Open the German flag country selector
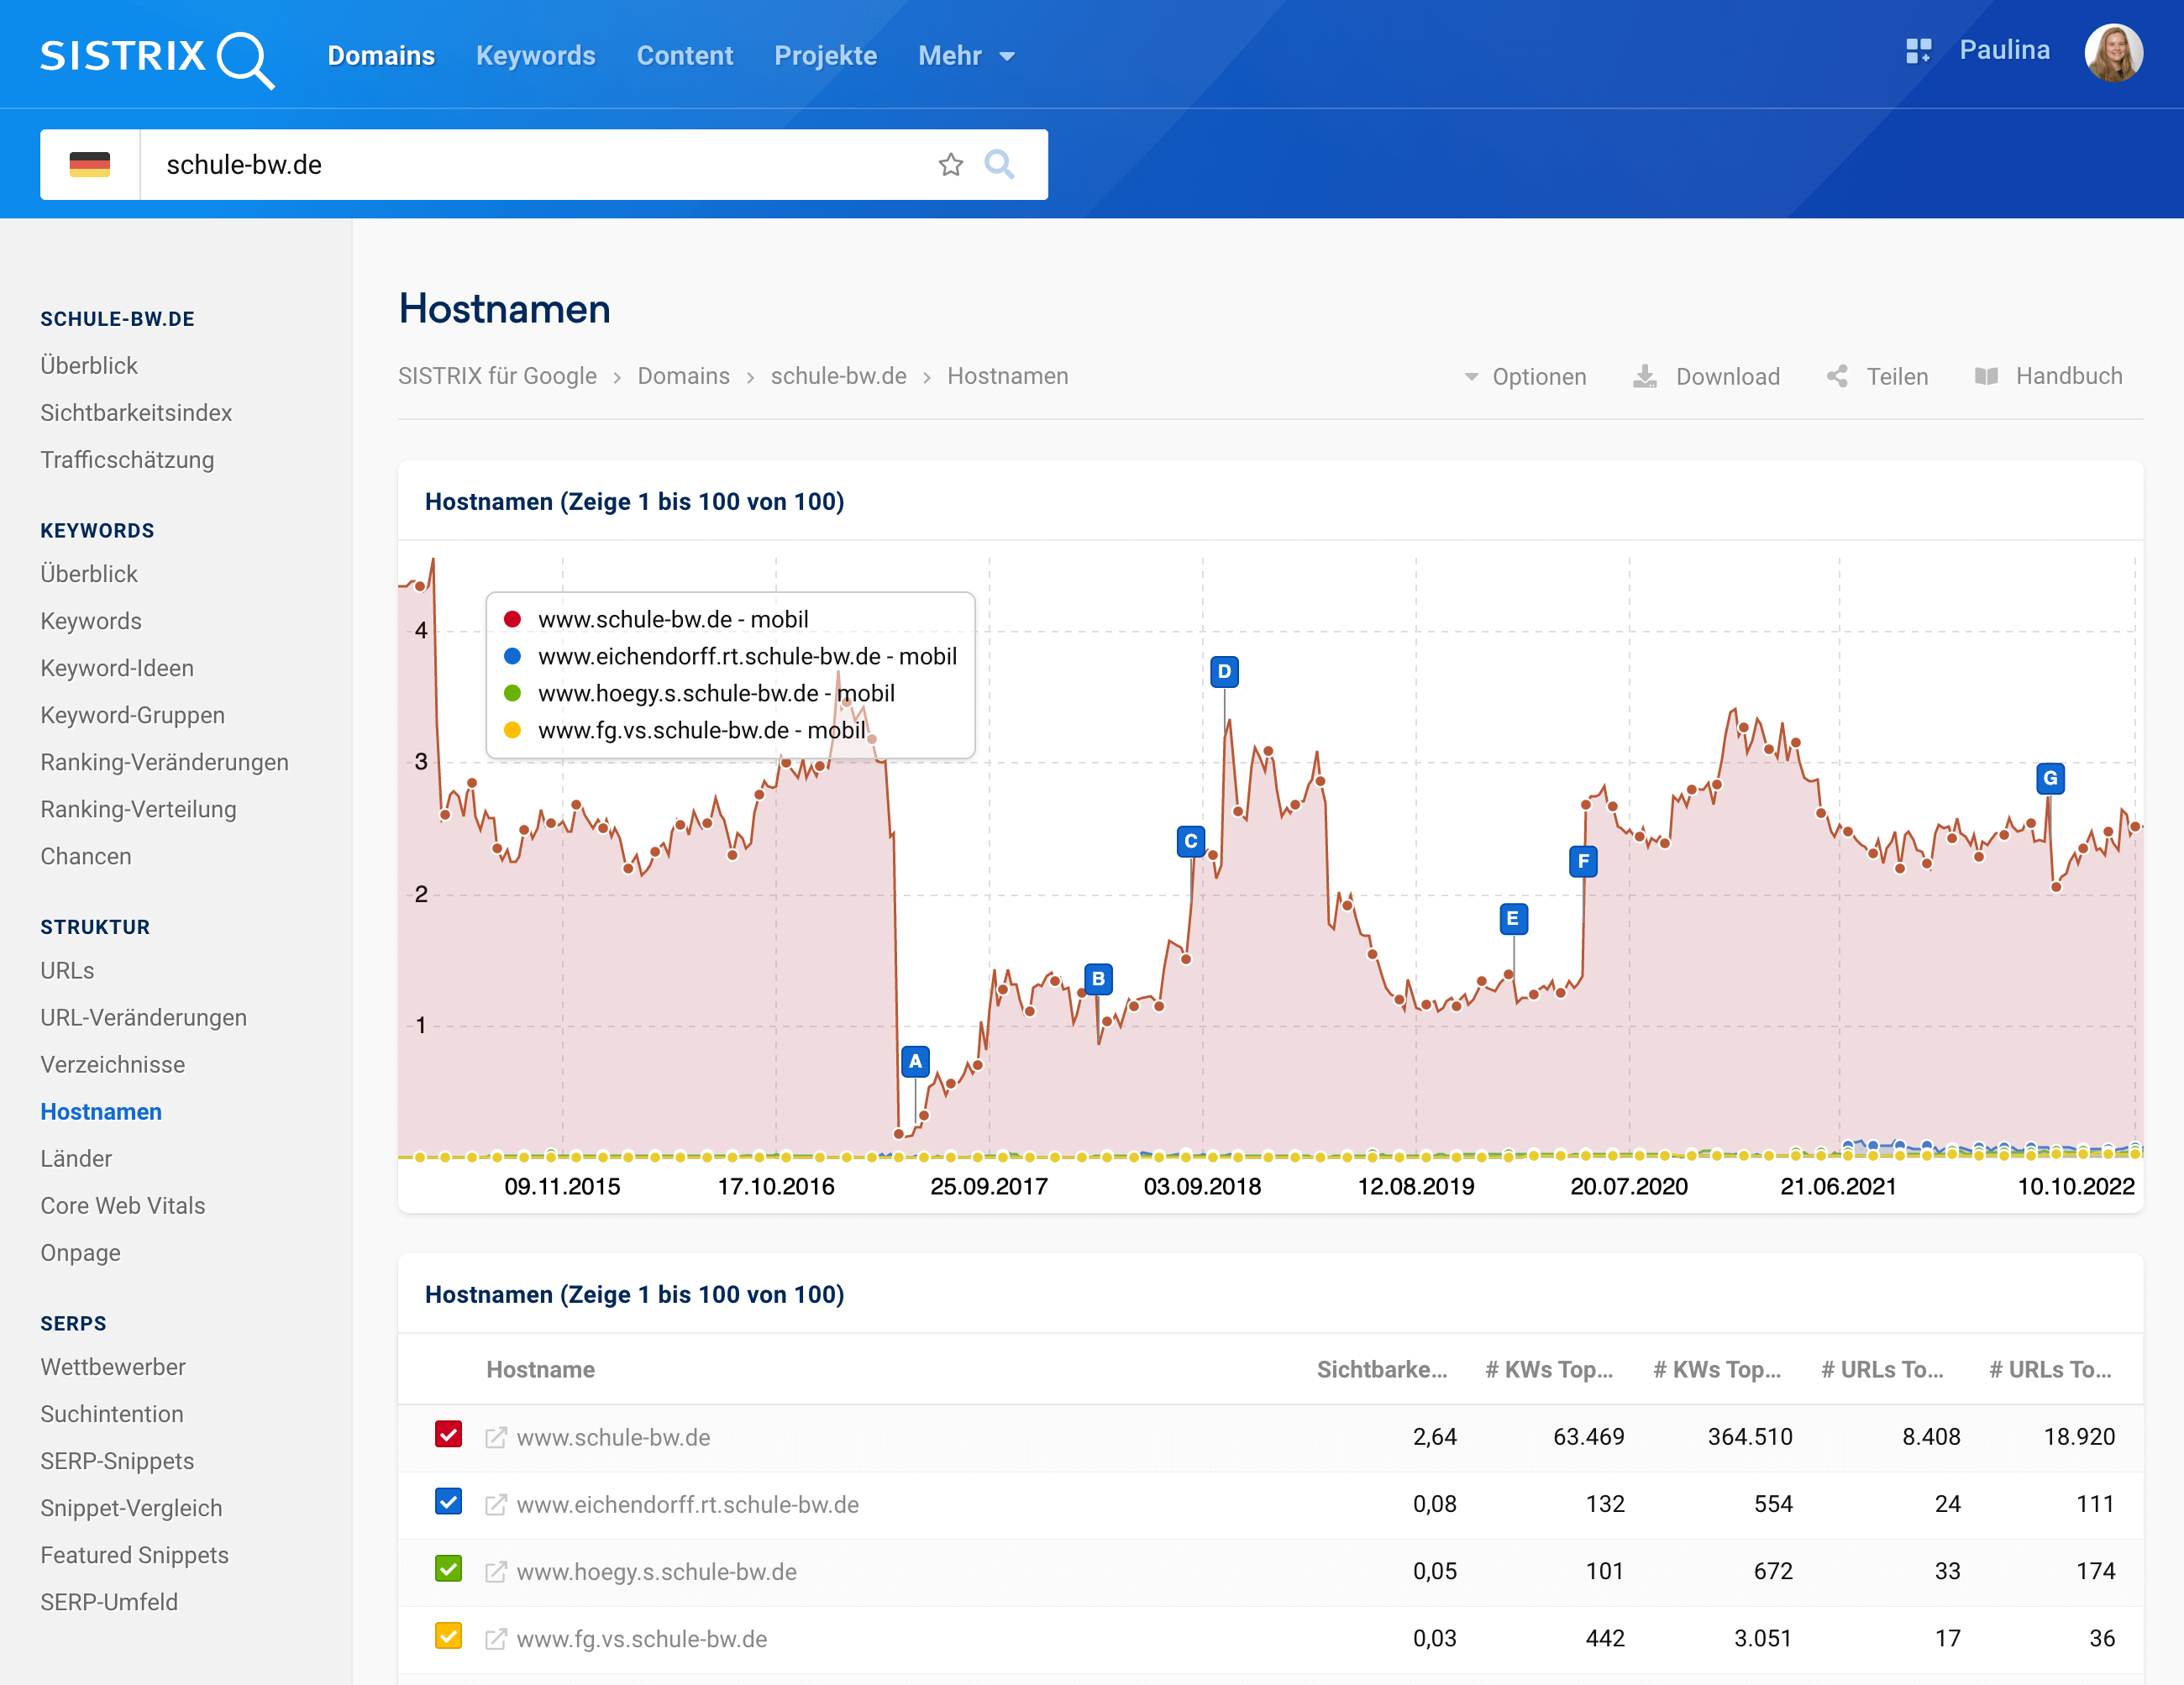This screenshot has width=2184, height=1685. click(90, 165)
